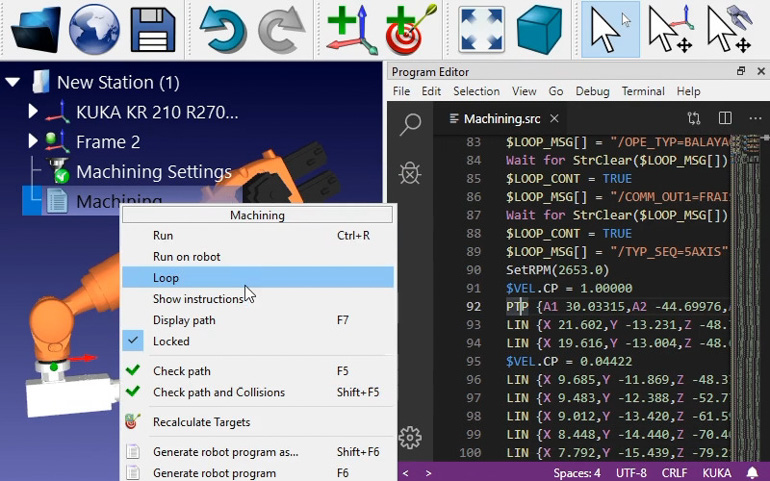This screenshot has width=770, height=481.
Task: Expand the KUKA KR 210 robot item
Action: point(33,112)
